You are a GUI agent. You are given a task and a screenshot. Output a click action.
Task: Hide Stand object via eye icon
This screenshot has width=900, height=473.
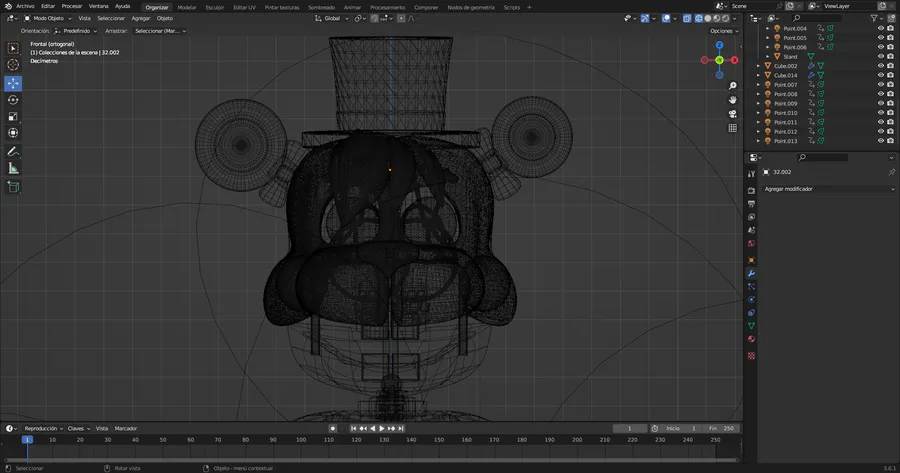(880, 56)
